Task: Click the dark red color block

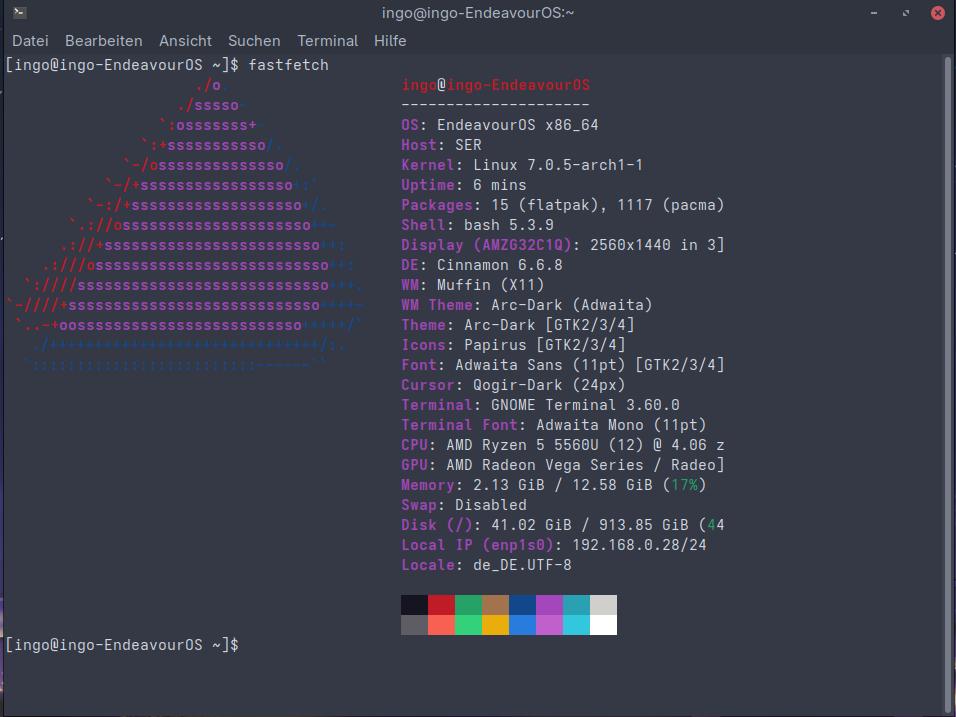Action: click(441, 605)
